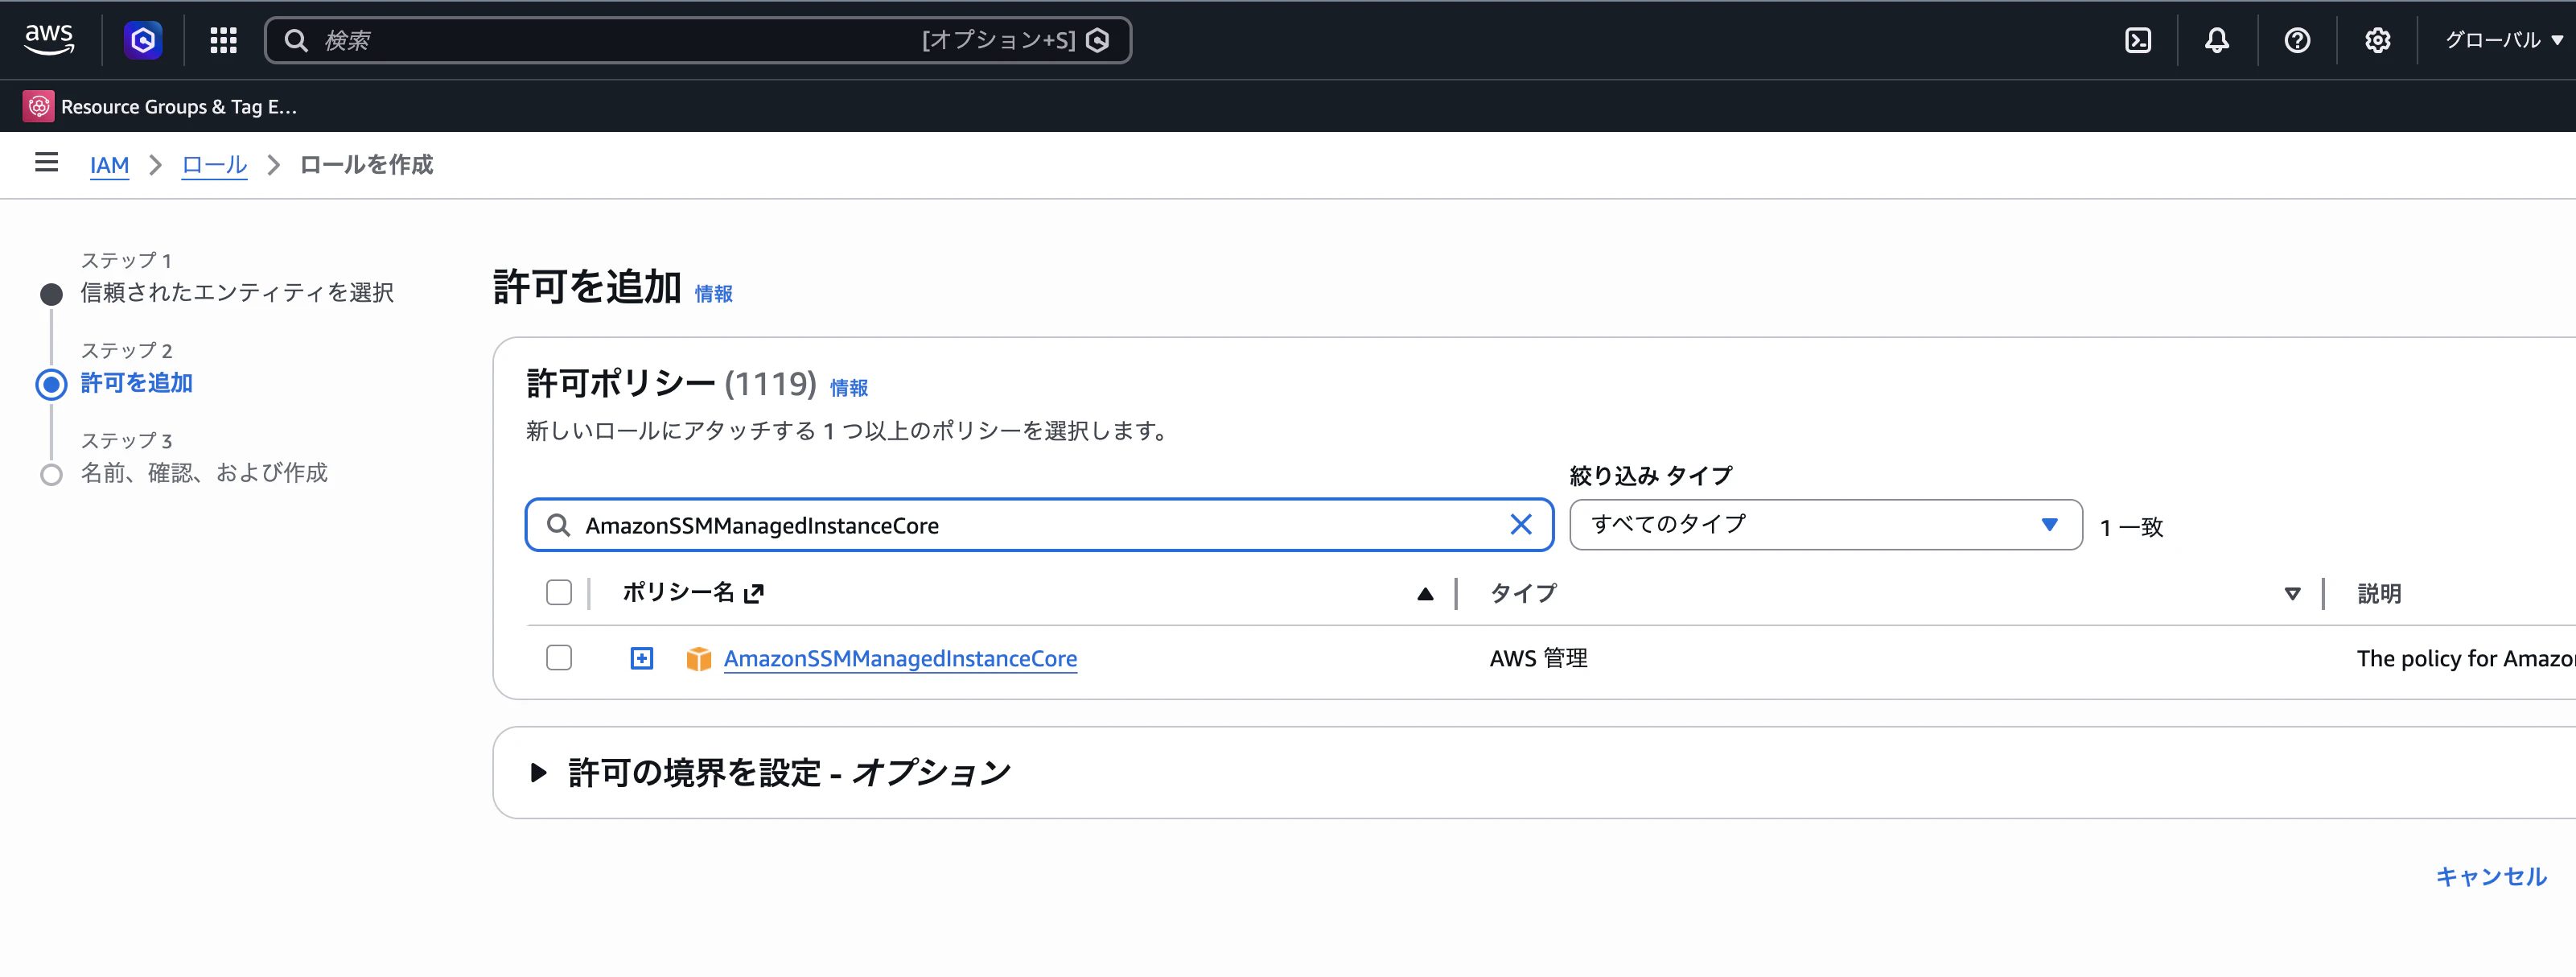Expand the AmazonSSMManagedInstanceCore policy details
Viewport: 2576px width, 977px height.
coord(641,658)
